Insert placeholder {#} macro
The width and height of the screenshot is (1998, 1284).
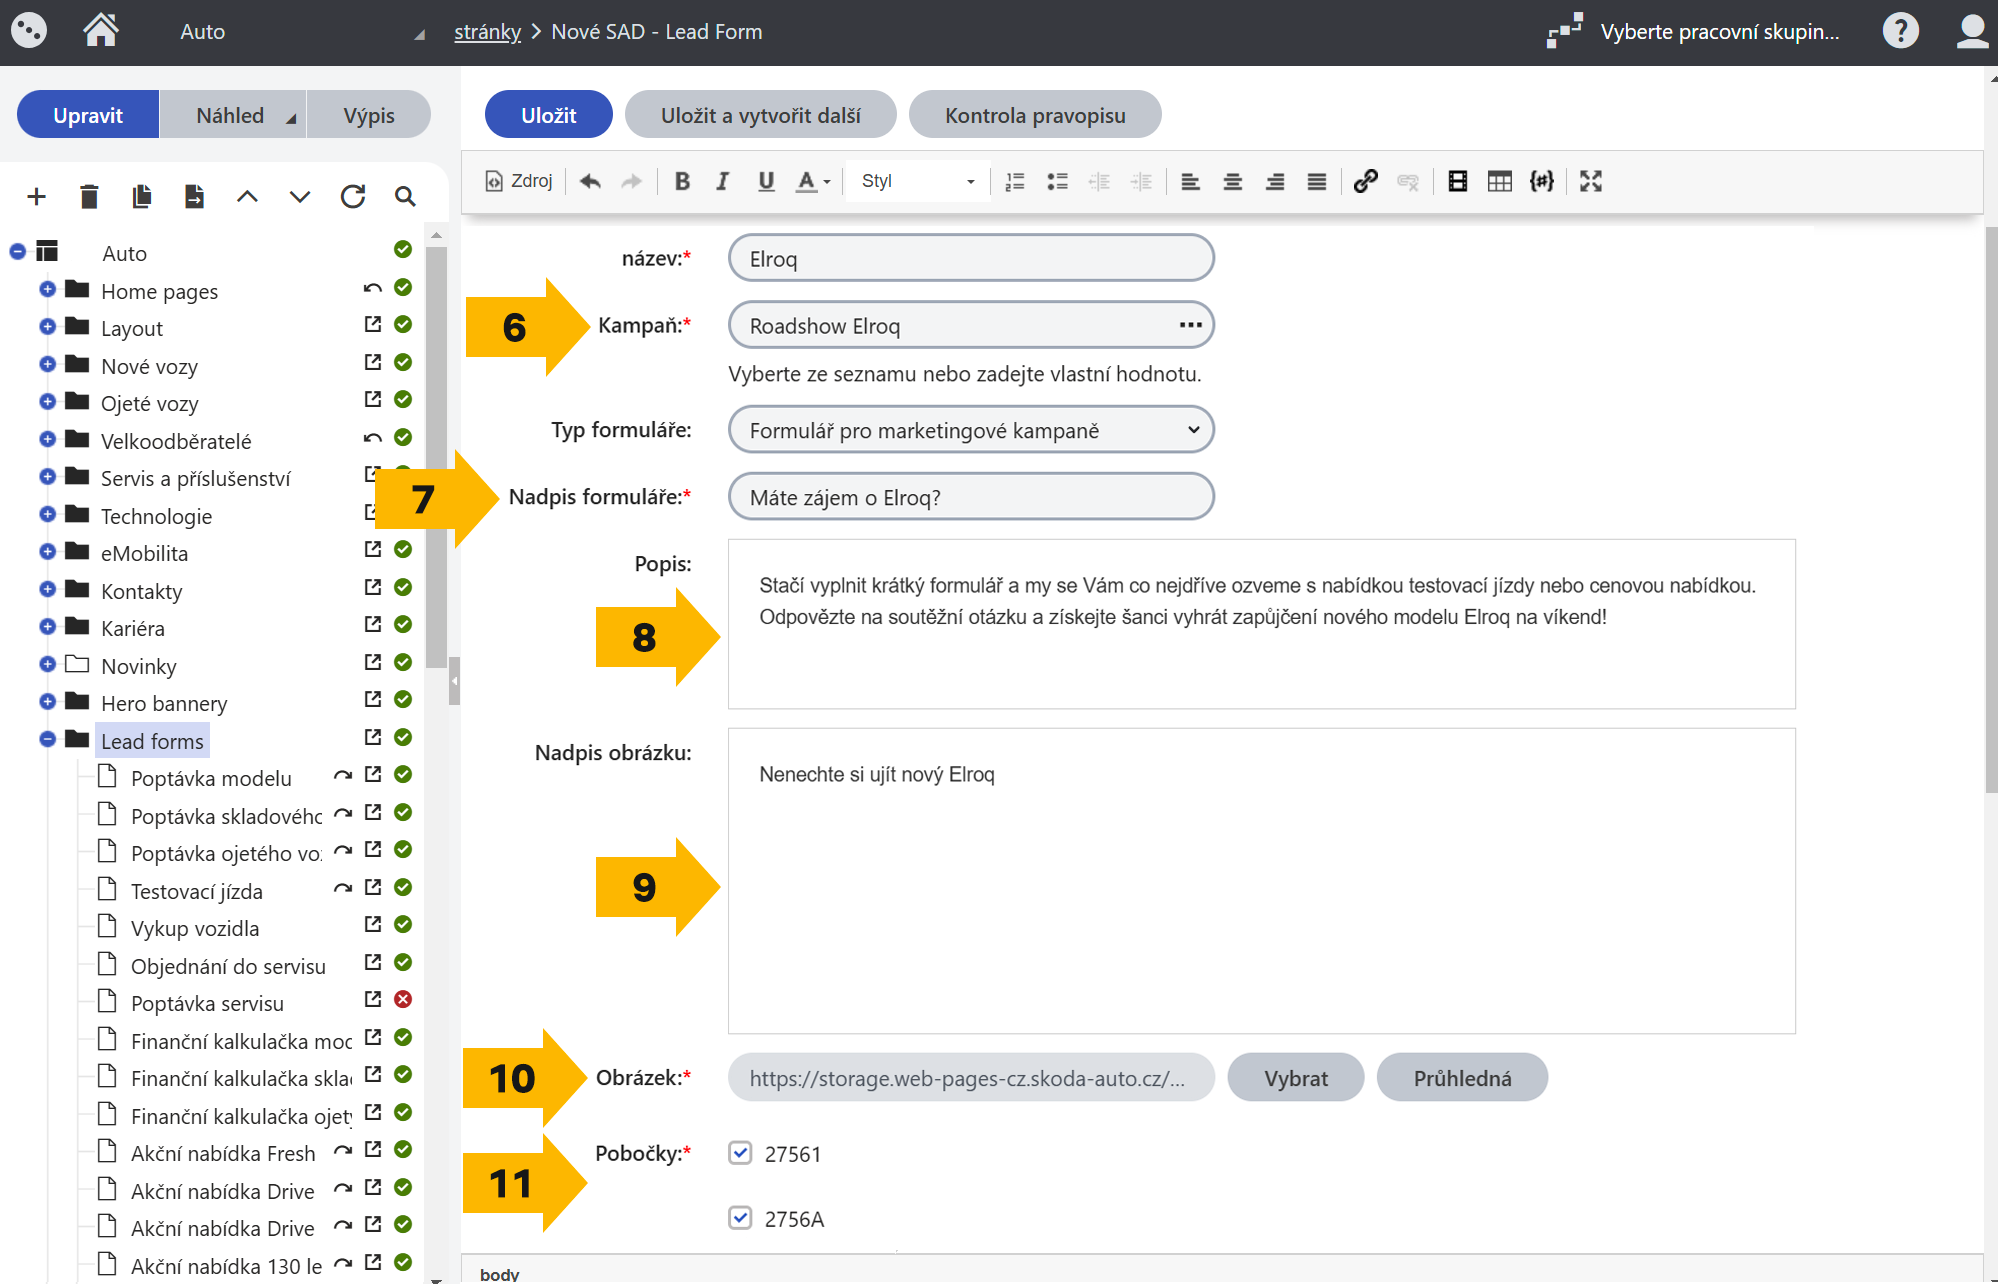[x=1542, y=181]
